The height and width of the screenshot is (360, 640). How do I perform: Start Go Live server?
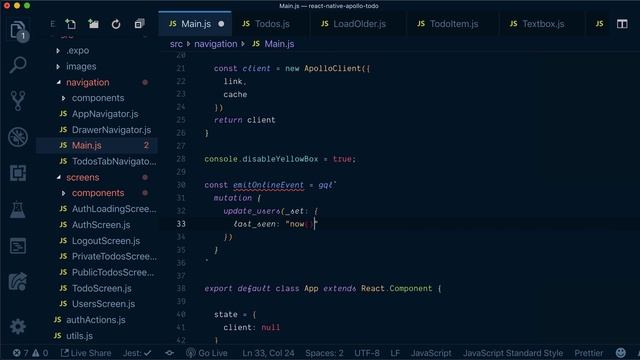point(207,353)
